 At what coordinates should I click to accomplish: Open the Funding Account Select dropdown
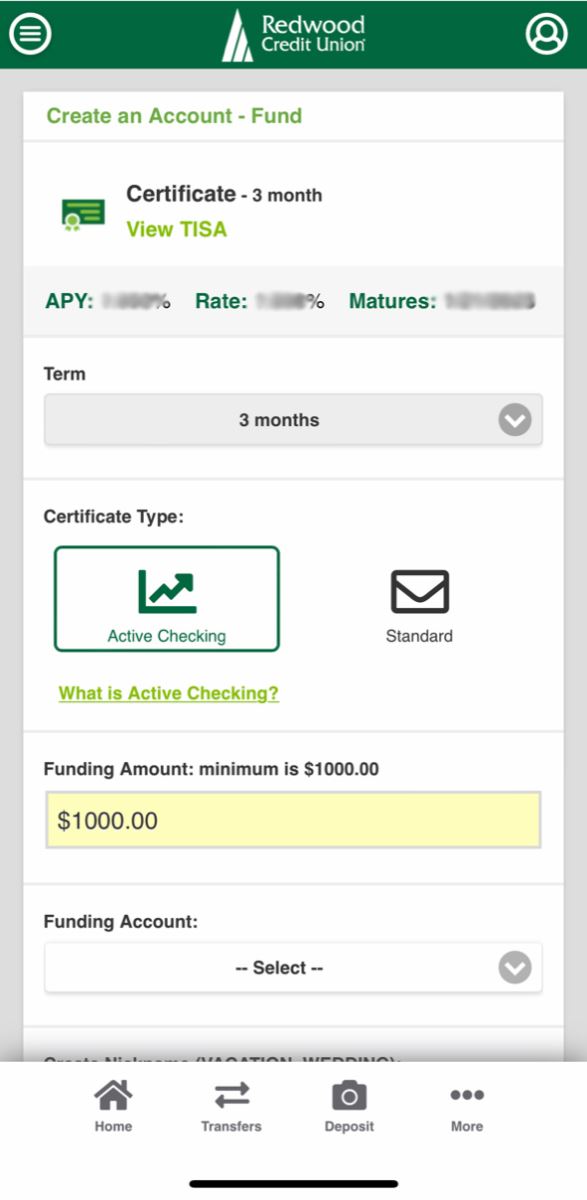pos(293,968)
